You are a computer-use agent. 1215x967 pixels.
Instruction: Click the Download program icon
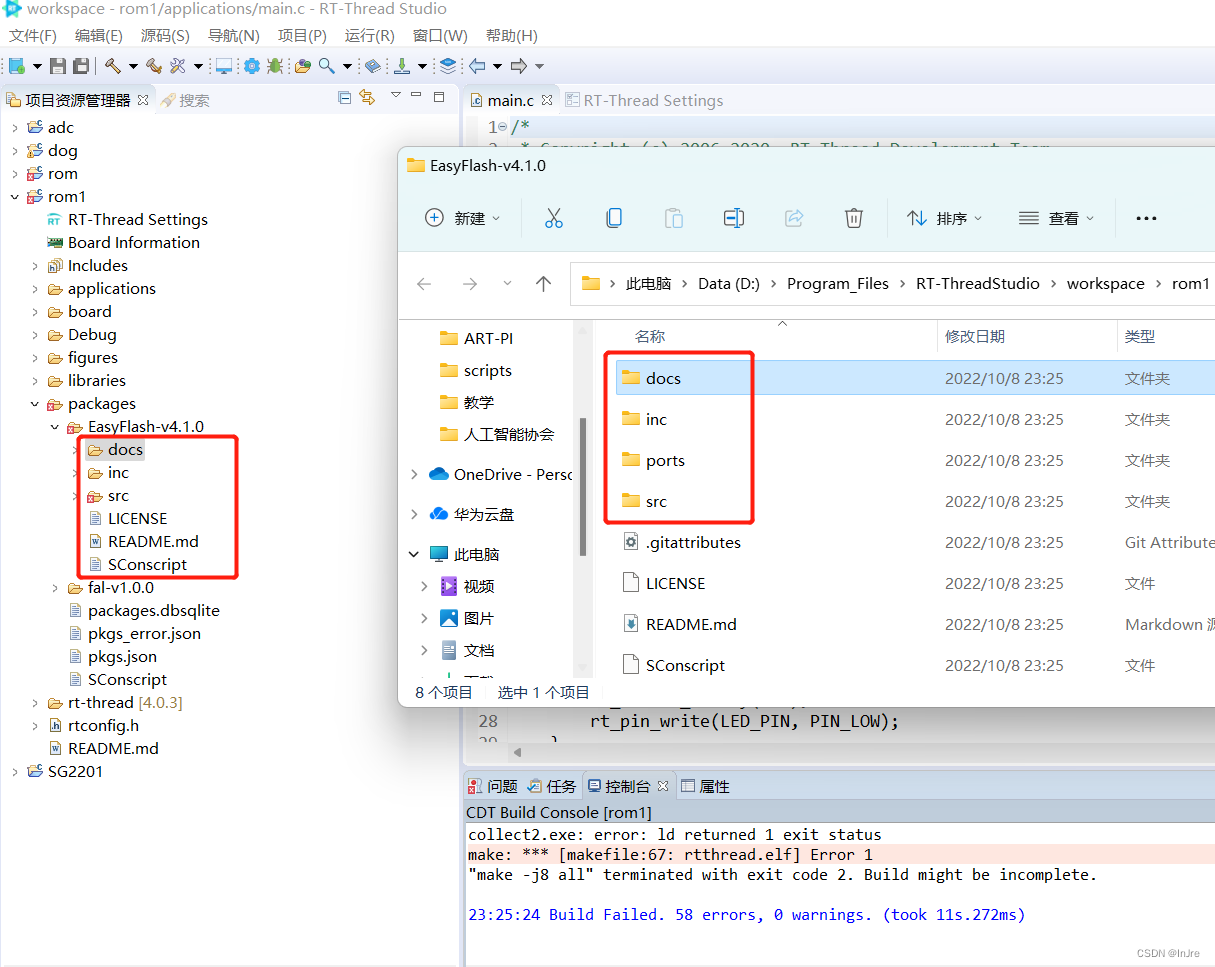pos(401,66)
